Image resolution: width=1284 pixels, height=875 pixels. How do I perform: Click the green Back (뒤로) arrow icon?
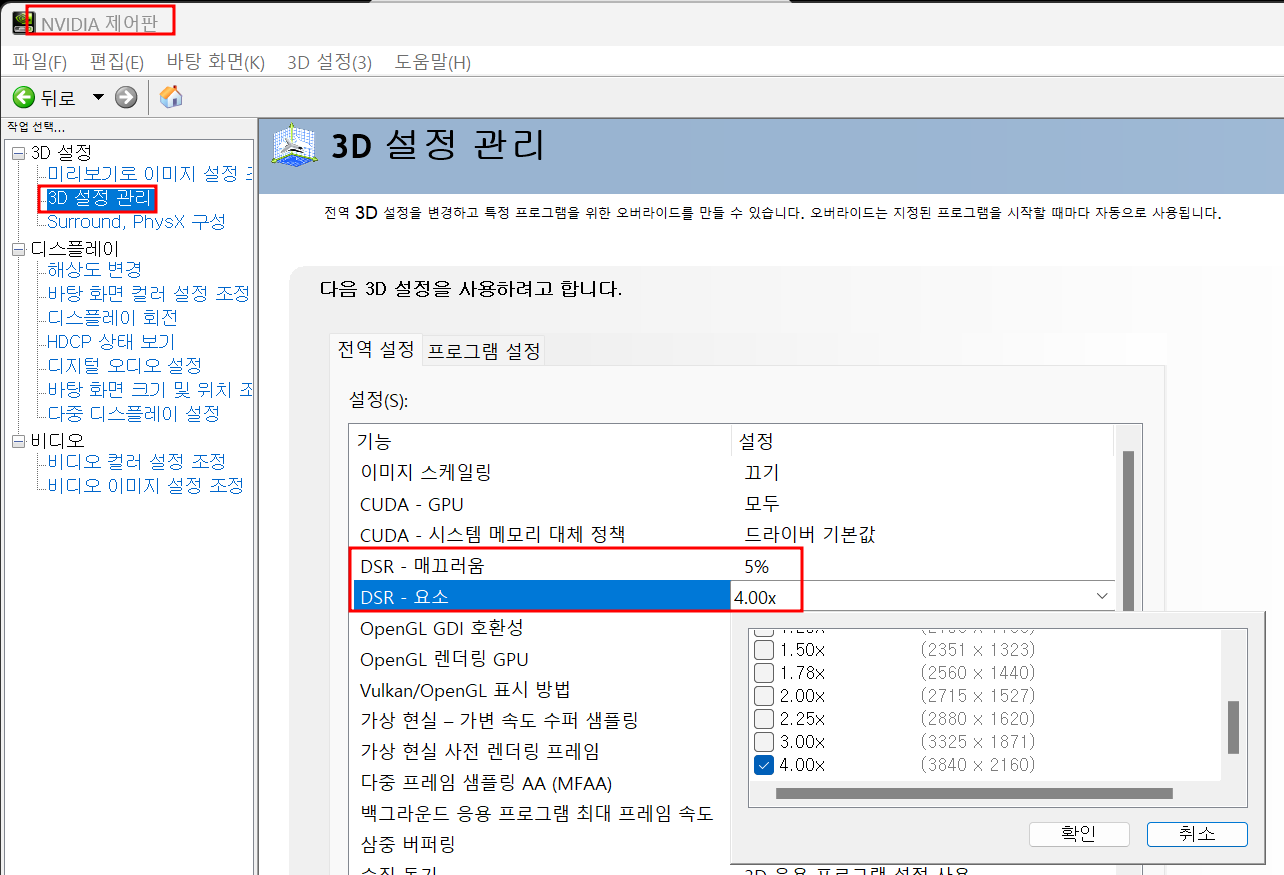(x=23, y=97)
